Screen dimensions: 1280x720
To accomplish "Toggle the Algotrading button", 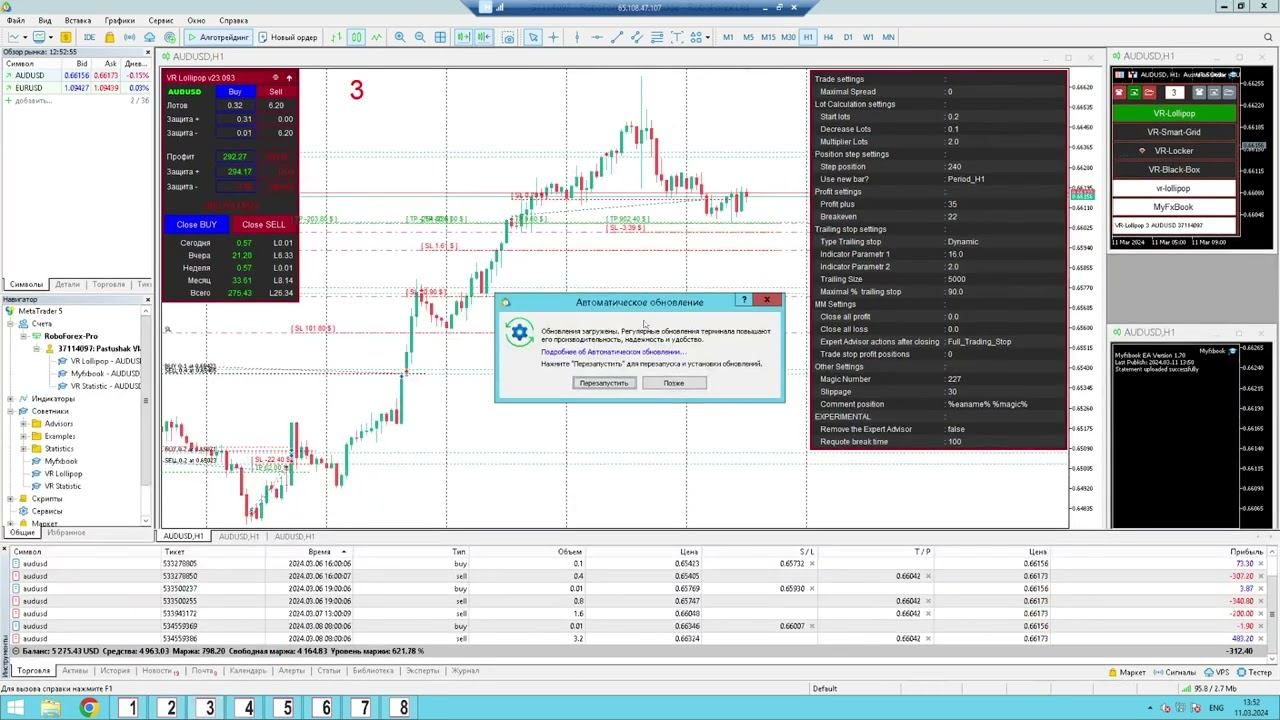I will pos(219,37).
